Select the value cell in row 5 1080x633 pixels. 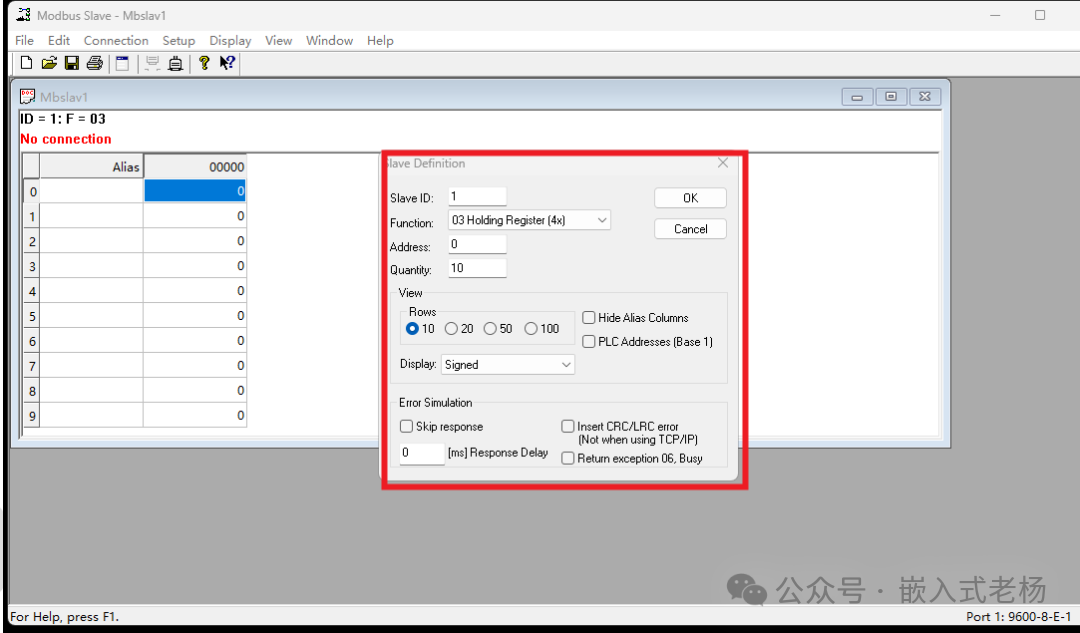(x=195, y=315)
